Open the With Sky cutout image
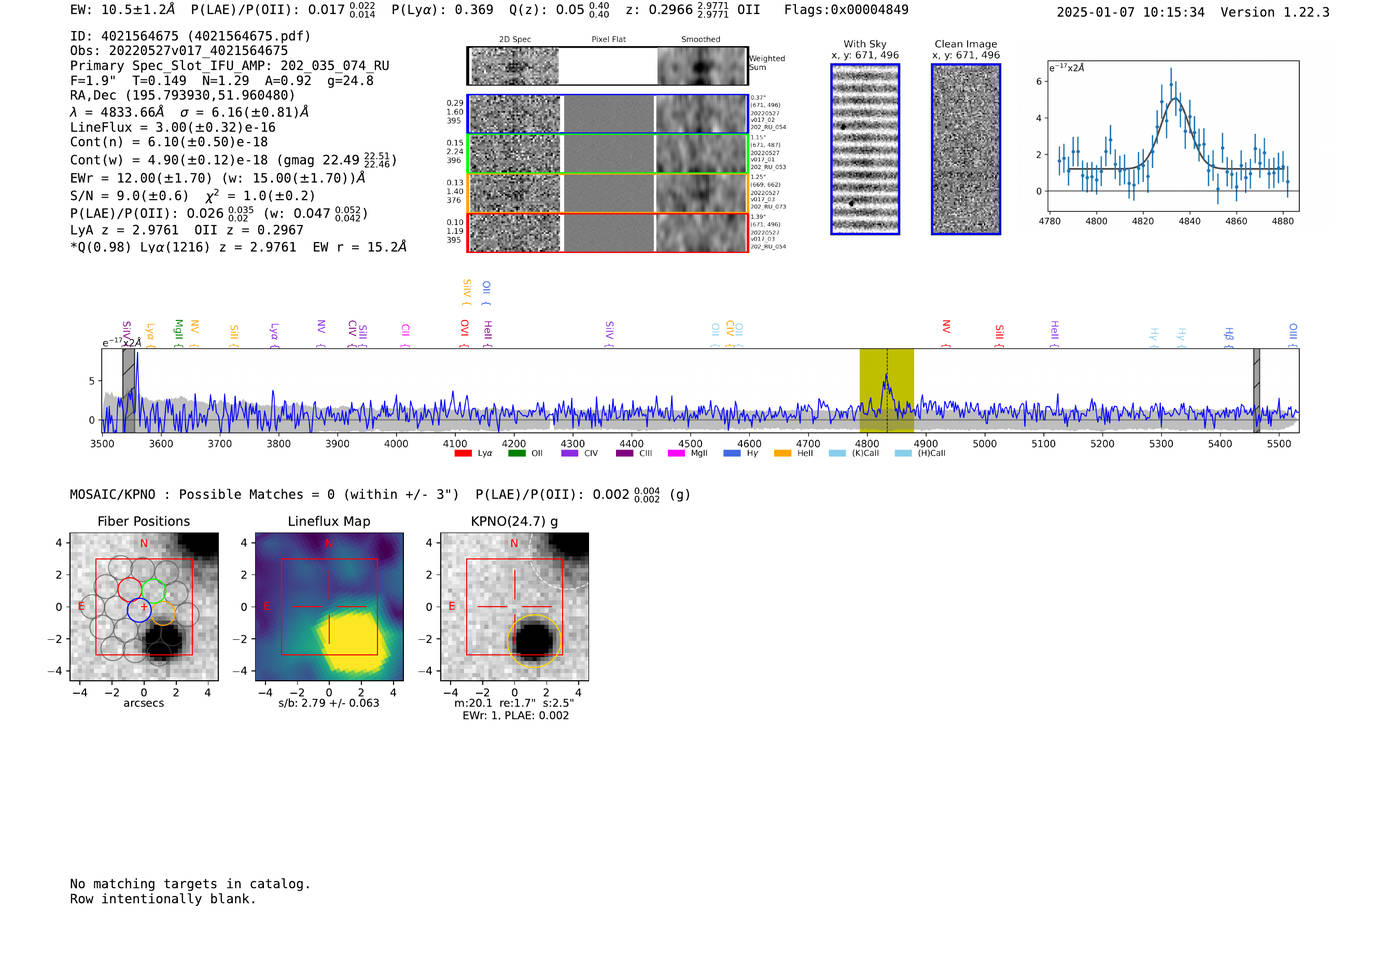 [x=865, y=149]
